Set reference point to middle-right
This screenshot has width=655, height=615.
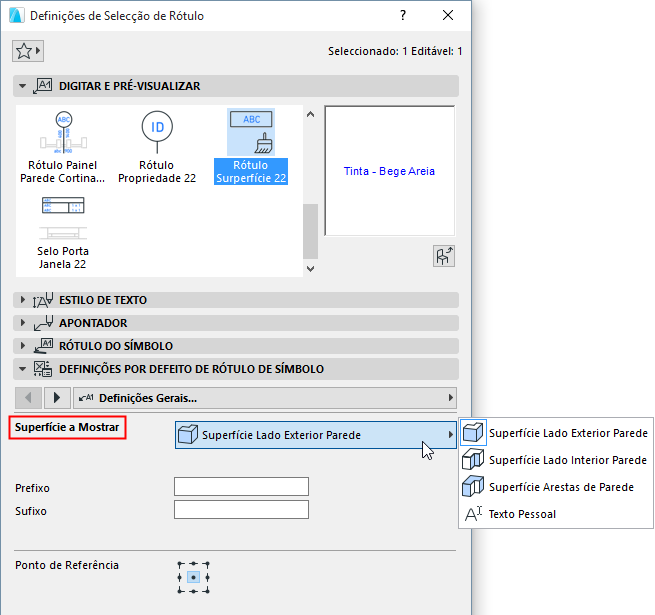click(207, 577)
